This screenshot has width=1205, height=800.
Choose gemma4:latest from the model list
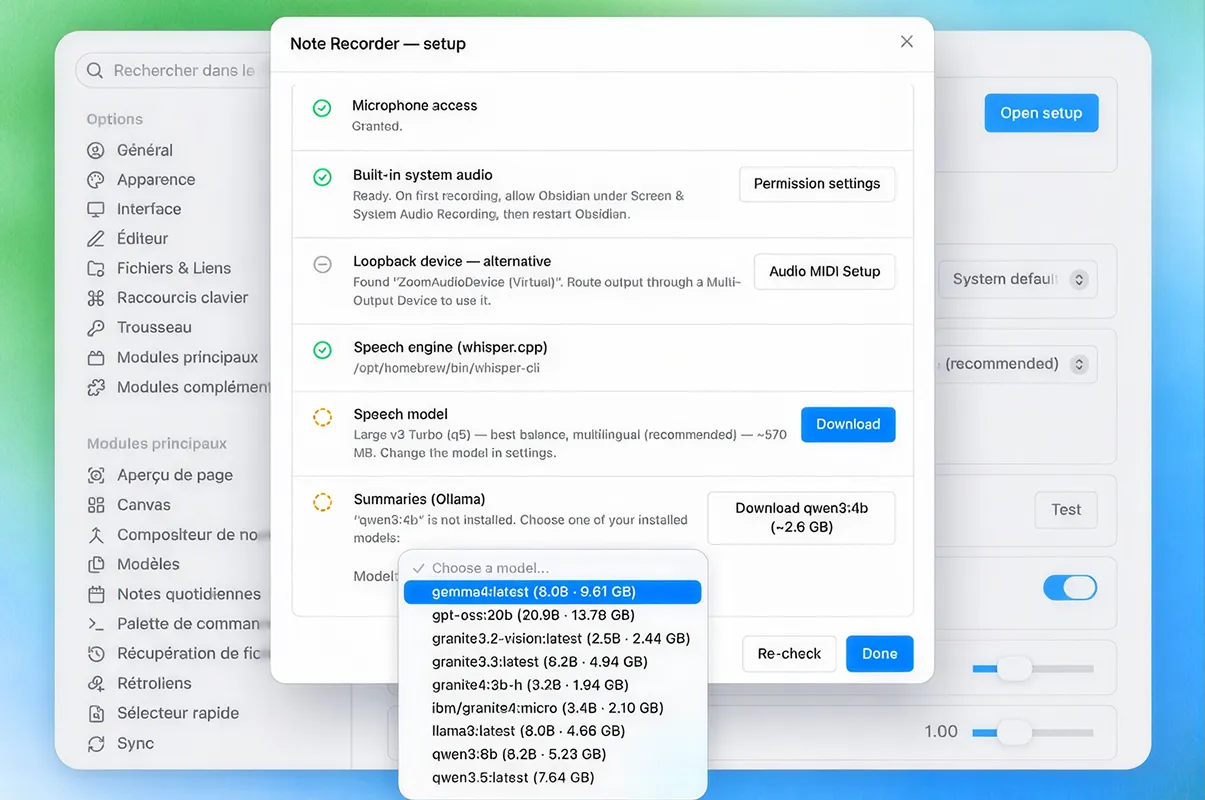(552, 592)
